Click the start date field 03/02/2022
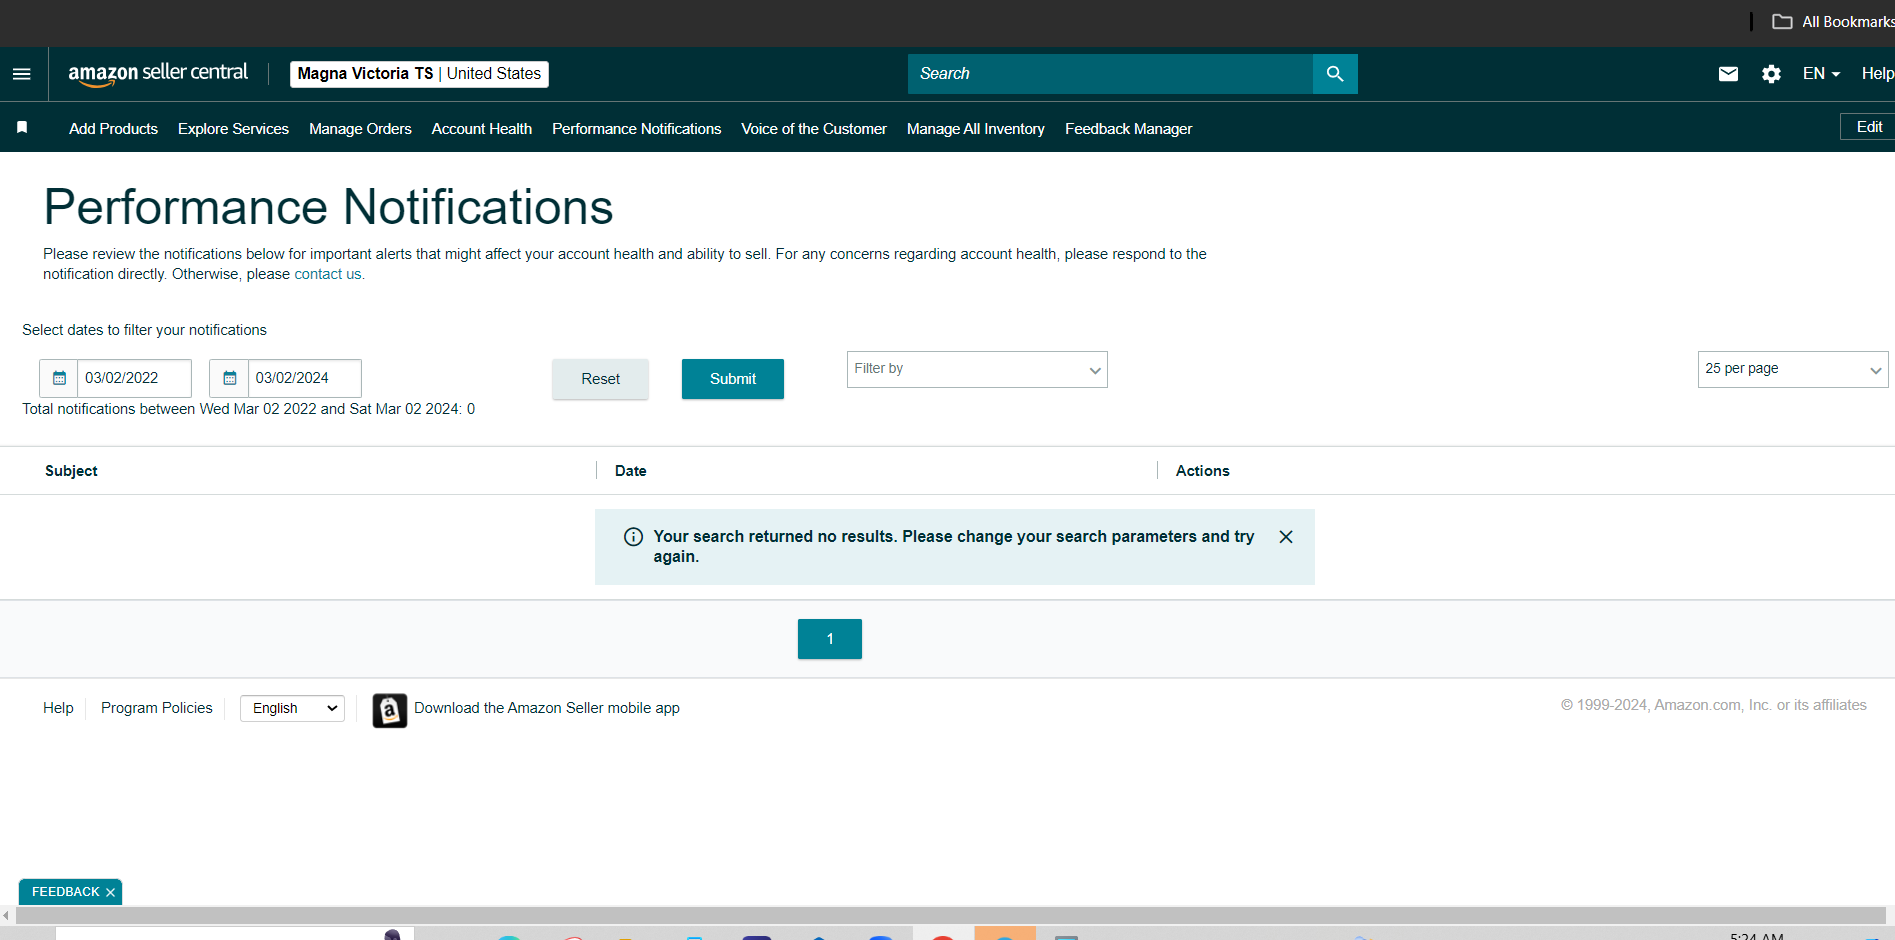 click(x=134, y=378)
